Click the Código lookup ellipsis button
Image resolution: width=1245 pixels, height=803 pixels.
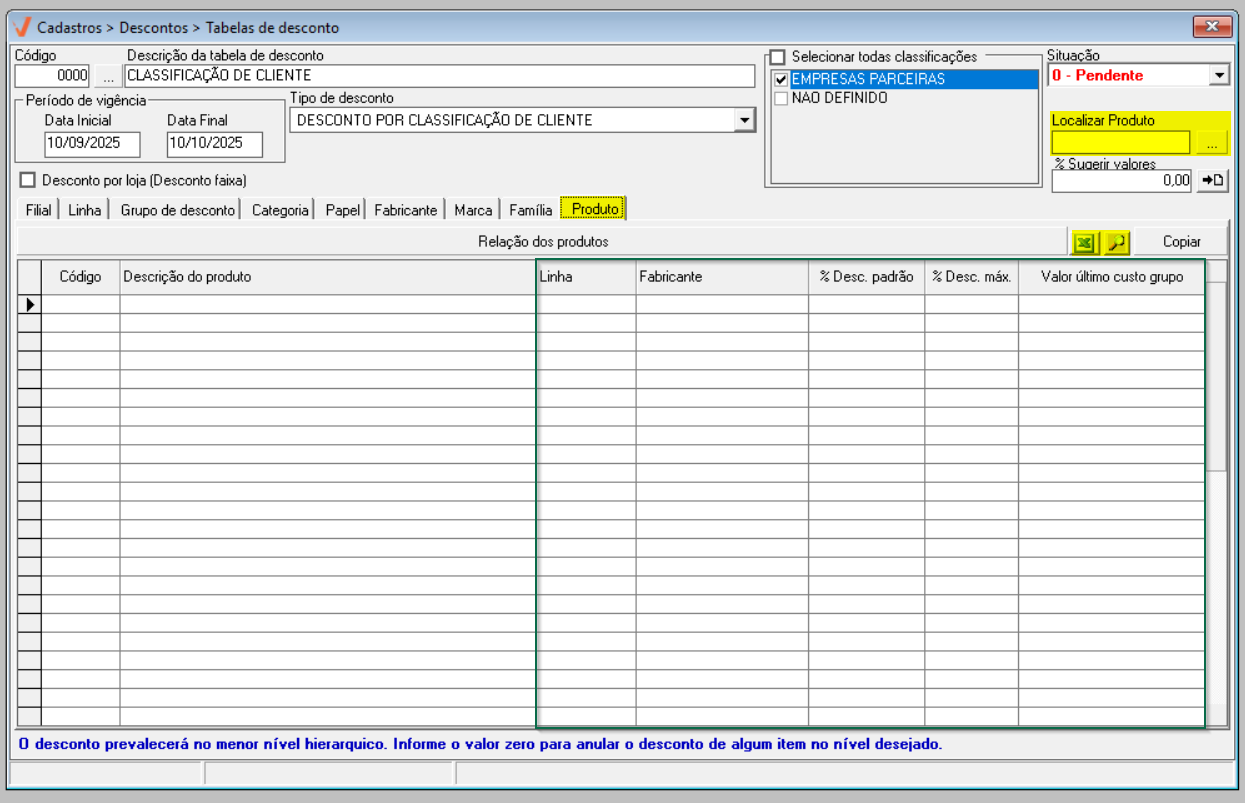pyautogui.click(x=108, y=76)
